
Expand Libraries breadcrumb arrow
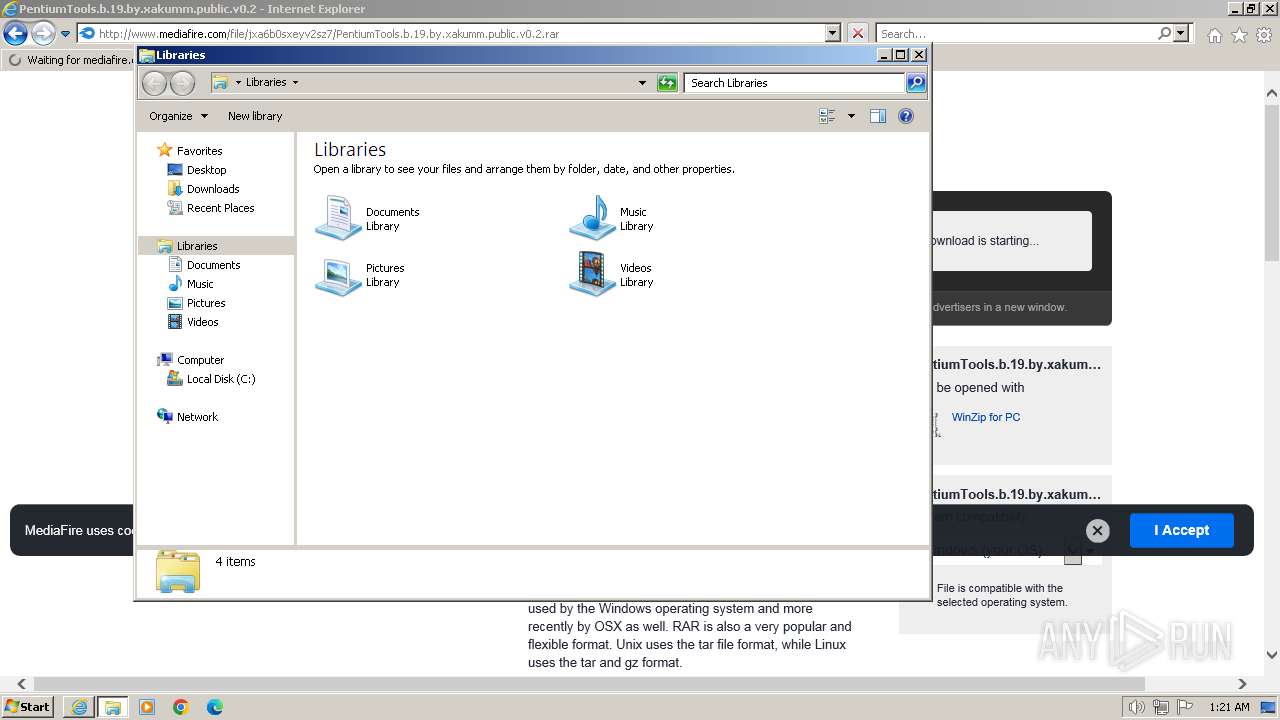[295, 82]
